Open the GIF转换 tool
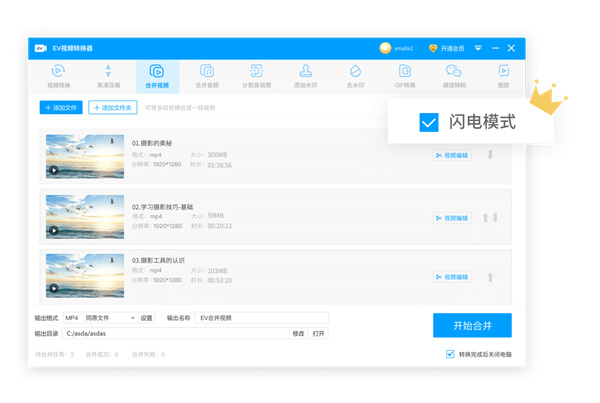 tap(405, 77)
